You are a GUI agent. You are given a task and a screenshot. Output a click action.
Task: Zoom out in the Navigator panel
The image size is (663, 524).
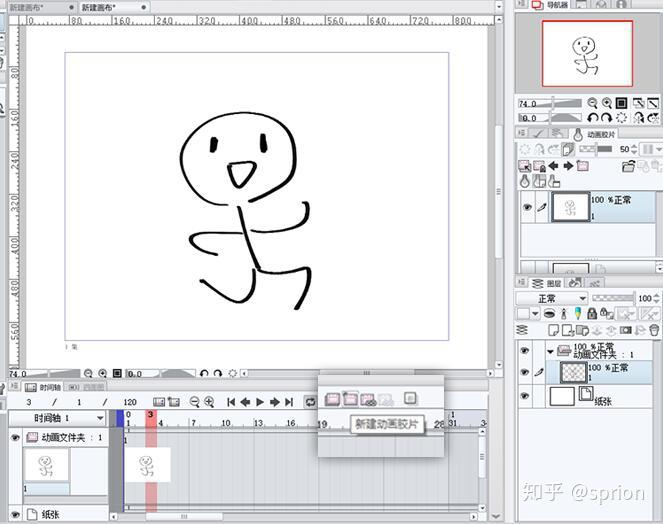click(x=592, y=103)
